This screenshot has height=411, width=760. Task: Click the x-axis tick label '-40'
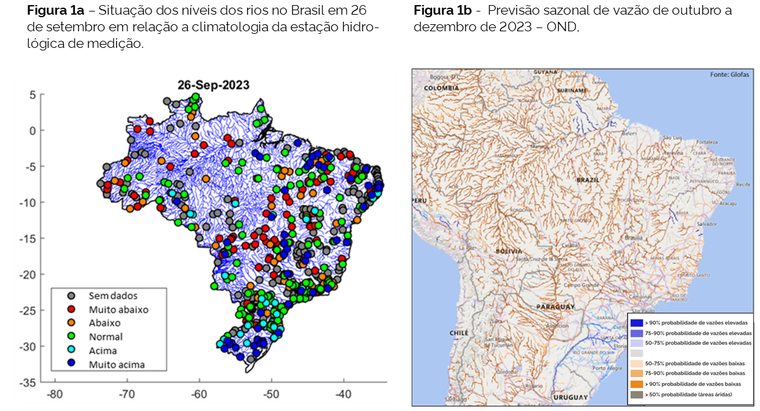343,395
